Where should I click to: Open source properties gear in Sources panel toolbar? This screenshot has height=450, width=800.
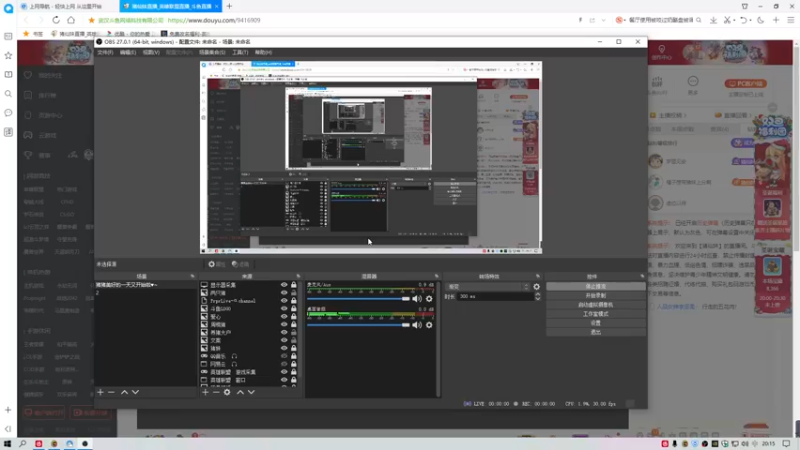227,392
